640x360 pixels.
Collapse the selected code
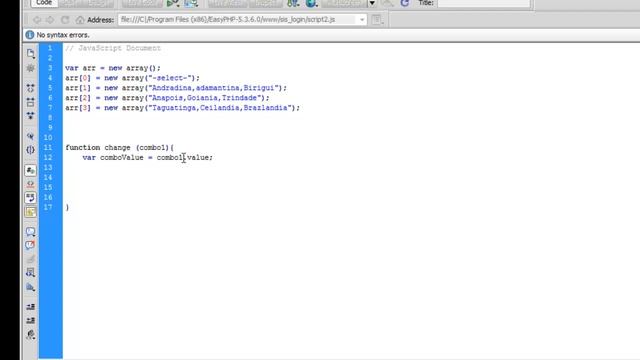click(x=31, y=102)
